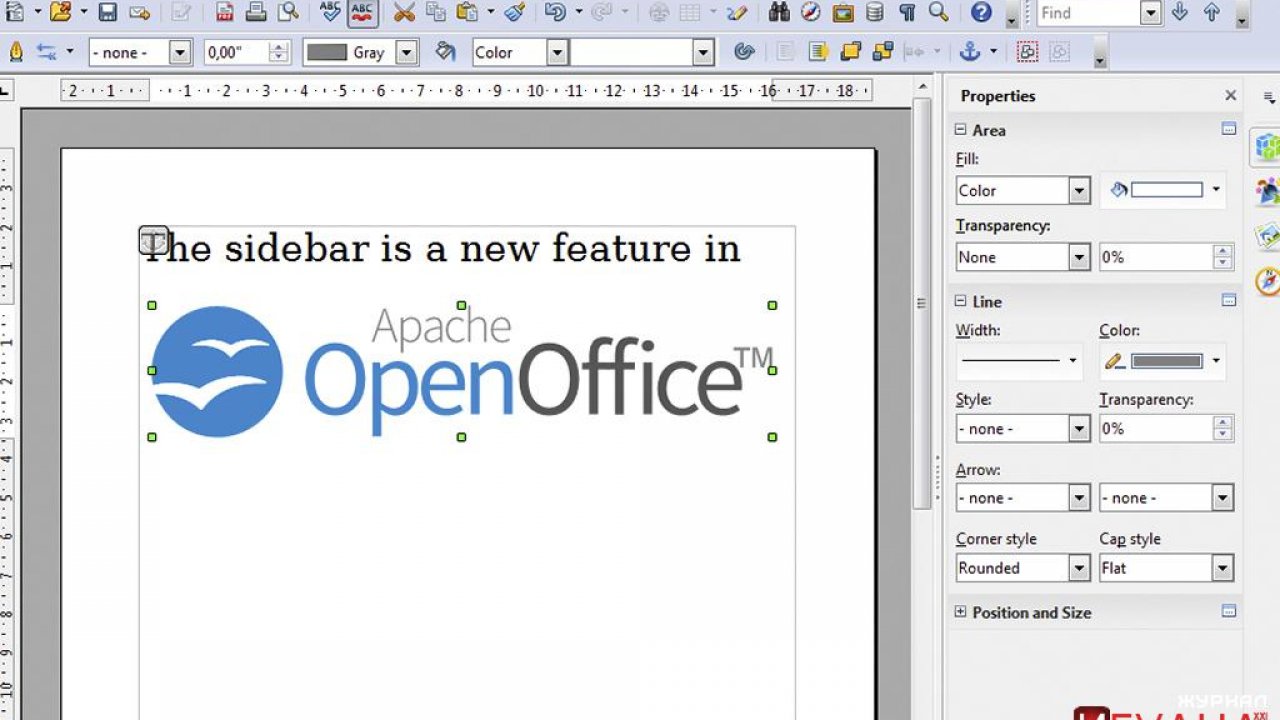Screen dimensions: 1280x720
Task: Find Next down arrow
Action: (x=1180, y=12)
